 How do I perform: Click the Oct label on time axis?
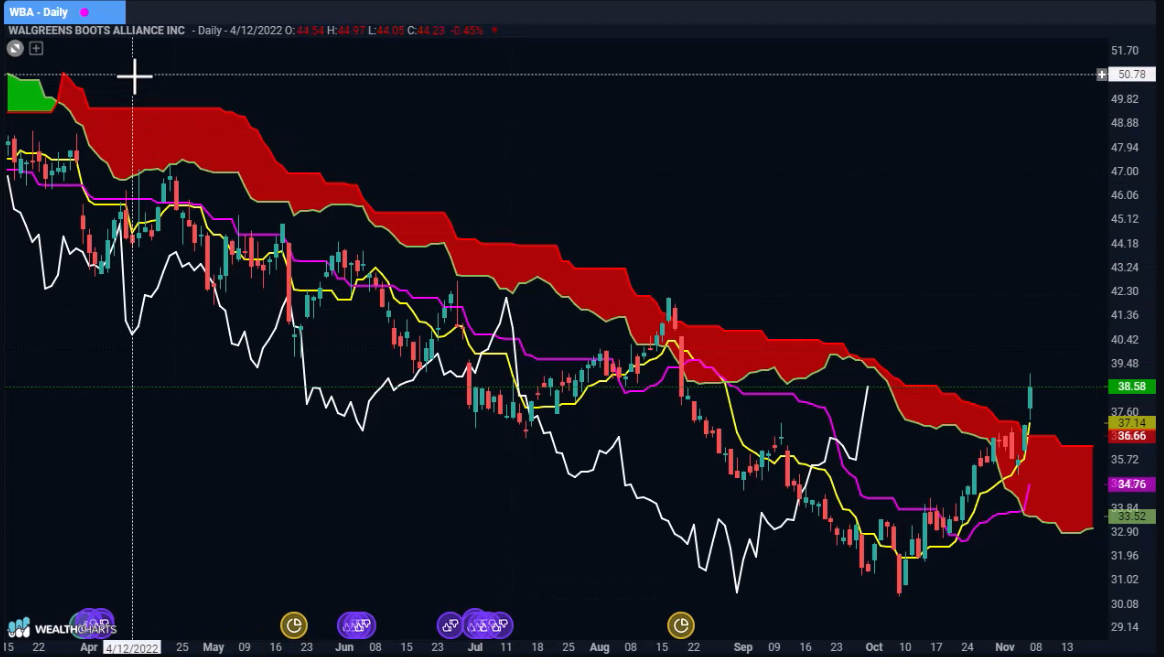(x=874, y=647)
